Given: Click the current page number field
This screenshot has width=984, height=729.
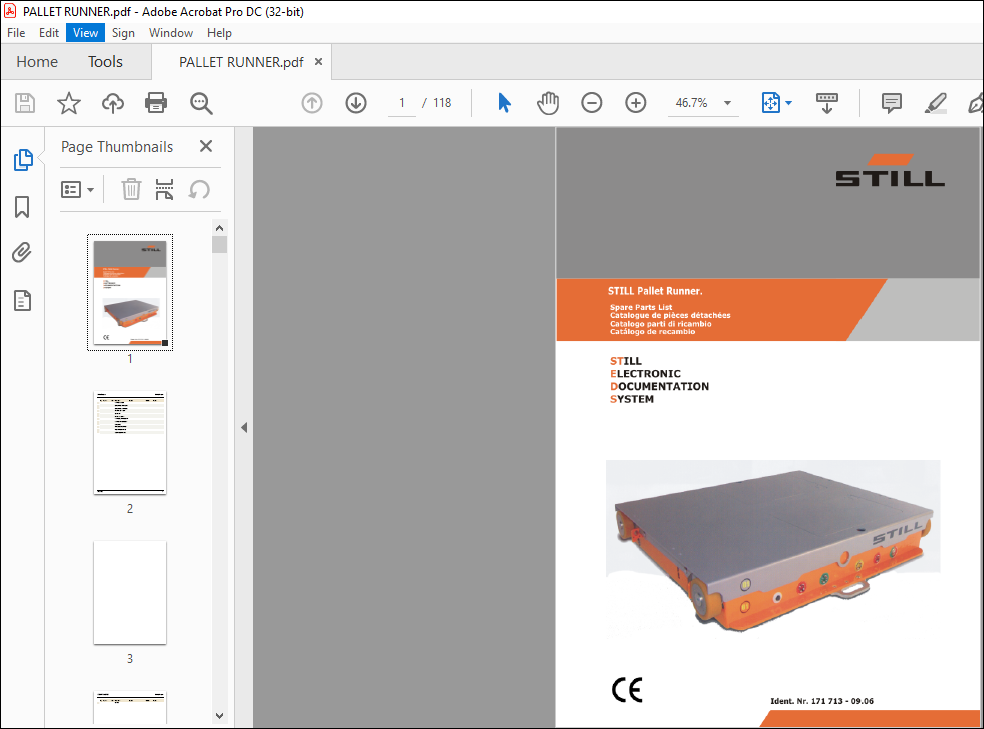Looking at the screenshot, I should (402, 103).
